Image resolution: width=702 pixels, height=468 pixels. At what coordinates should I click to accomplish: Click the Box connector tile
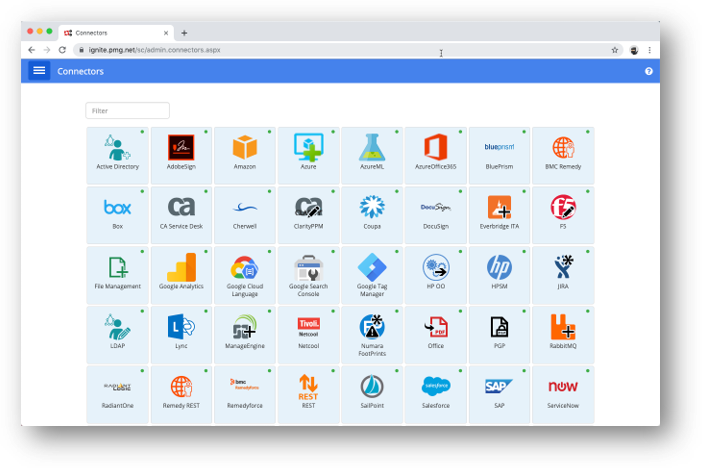point(118,215)
